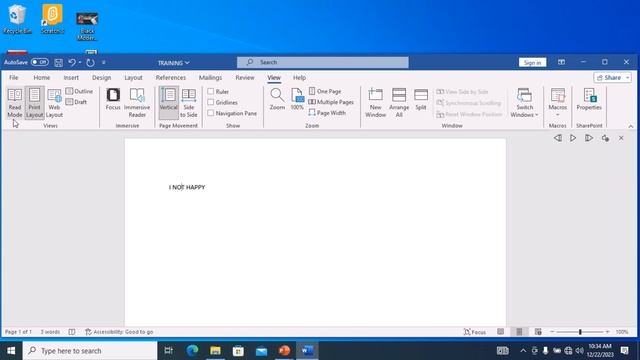Enable the Navigation Pane checkbox
Image resolution: width=640 pixels, height=360 pixels.
click(211, 113)
